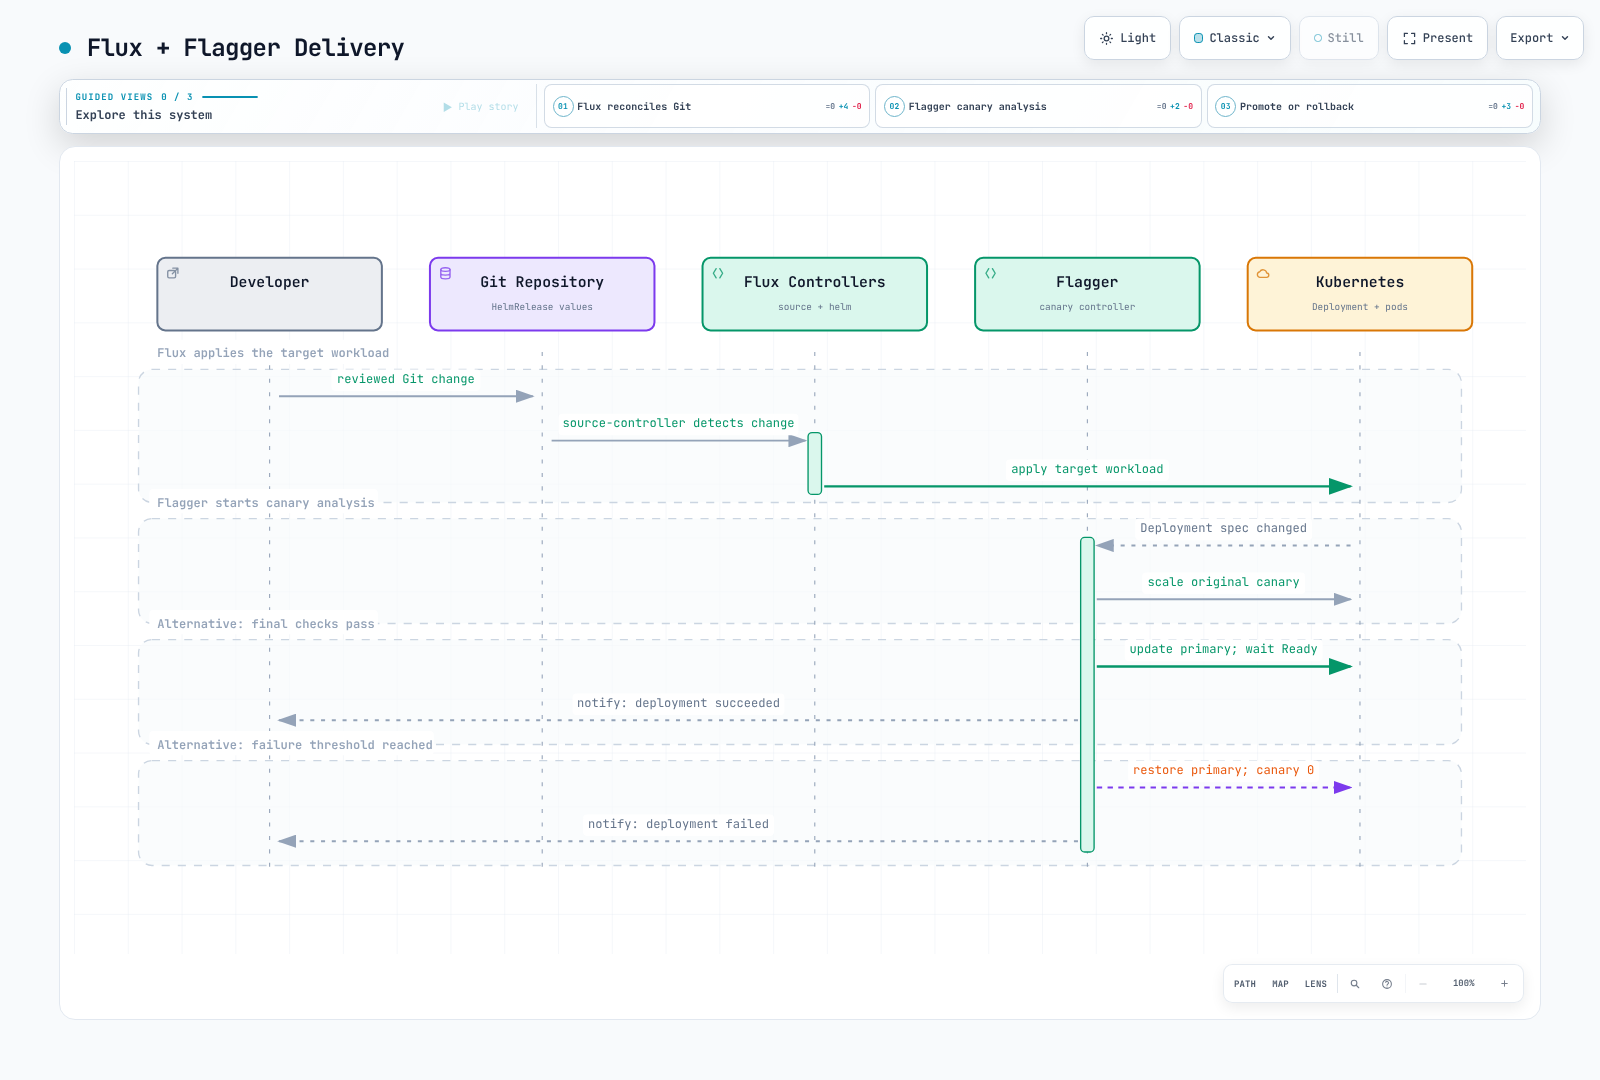Viewport: 1600px width, 1080px height.
Task: Toggle the LENS view option
Action: point(1316,984)
